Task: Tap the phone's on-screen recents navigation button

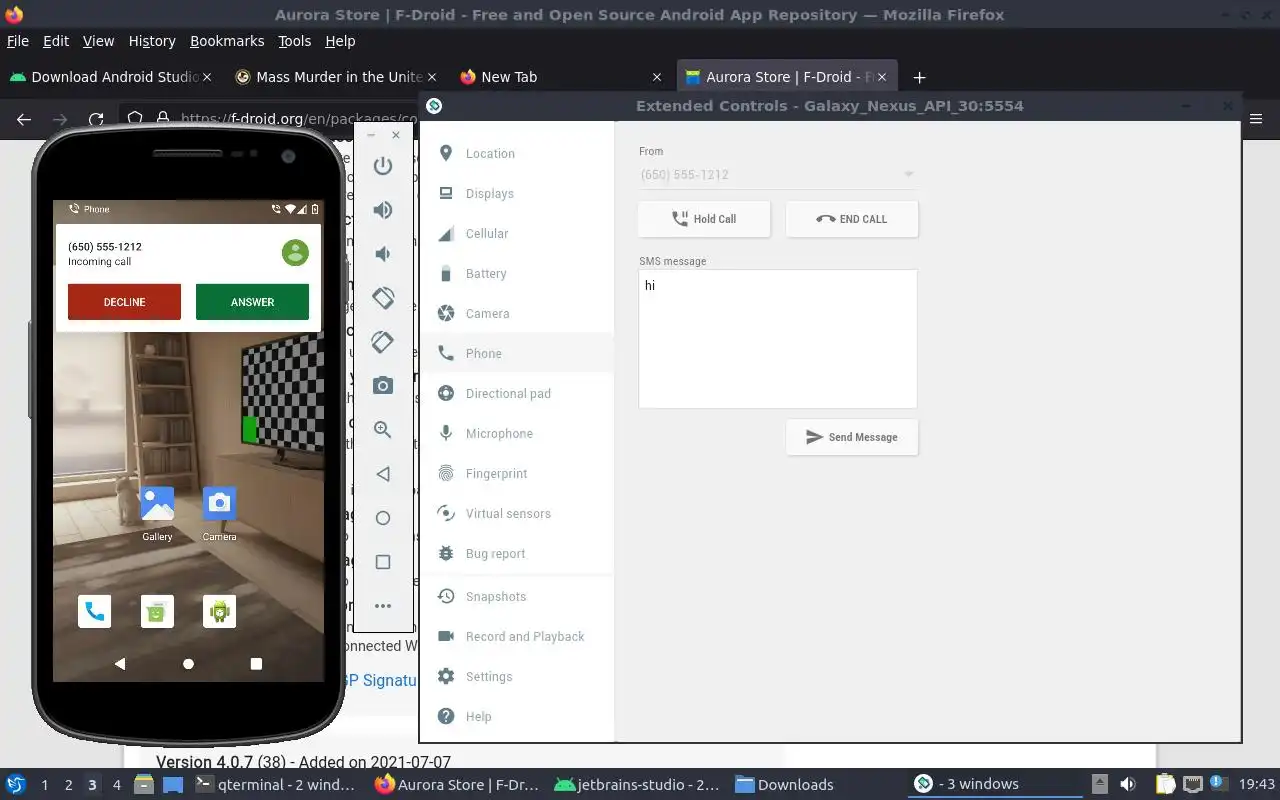Action: pyautogui.click(x=256, y=664)
